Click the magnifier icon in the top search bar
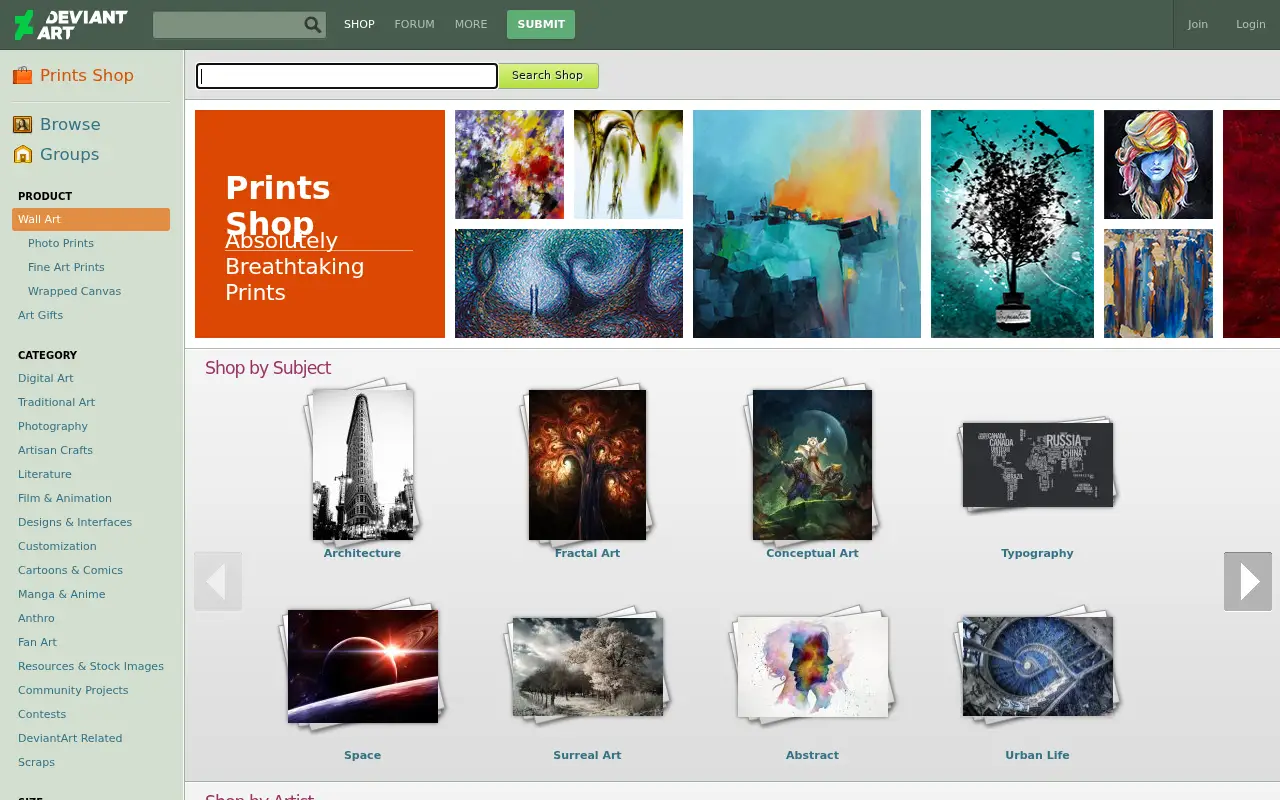Screen dimensions: 1280x800 click(x=313, y=25)
